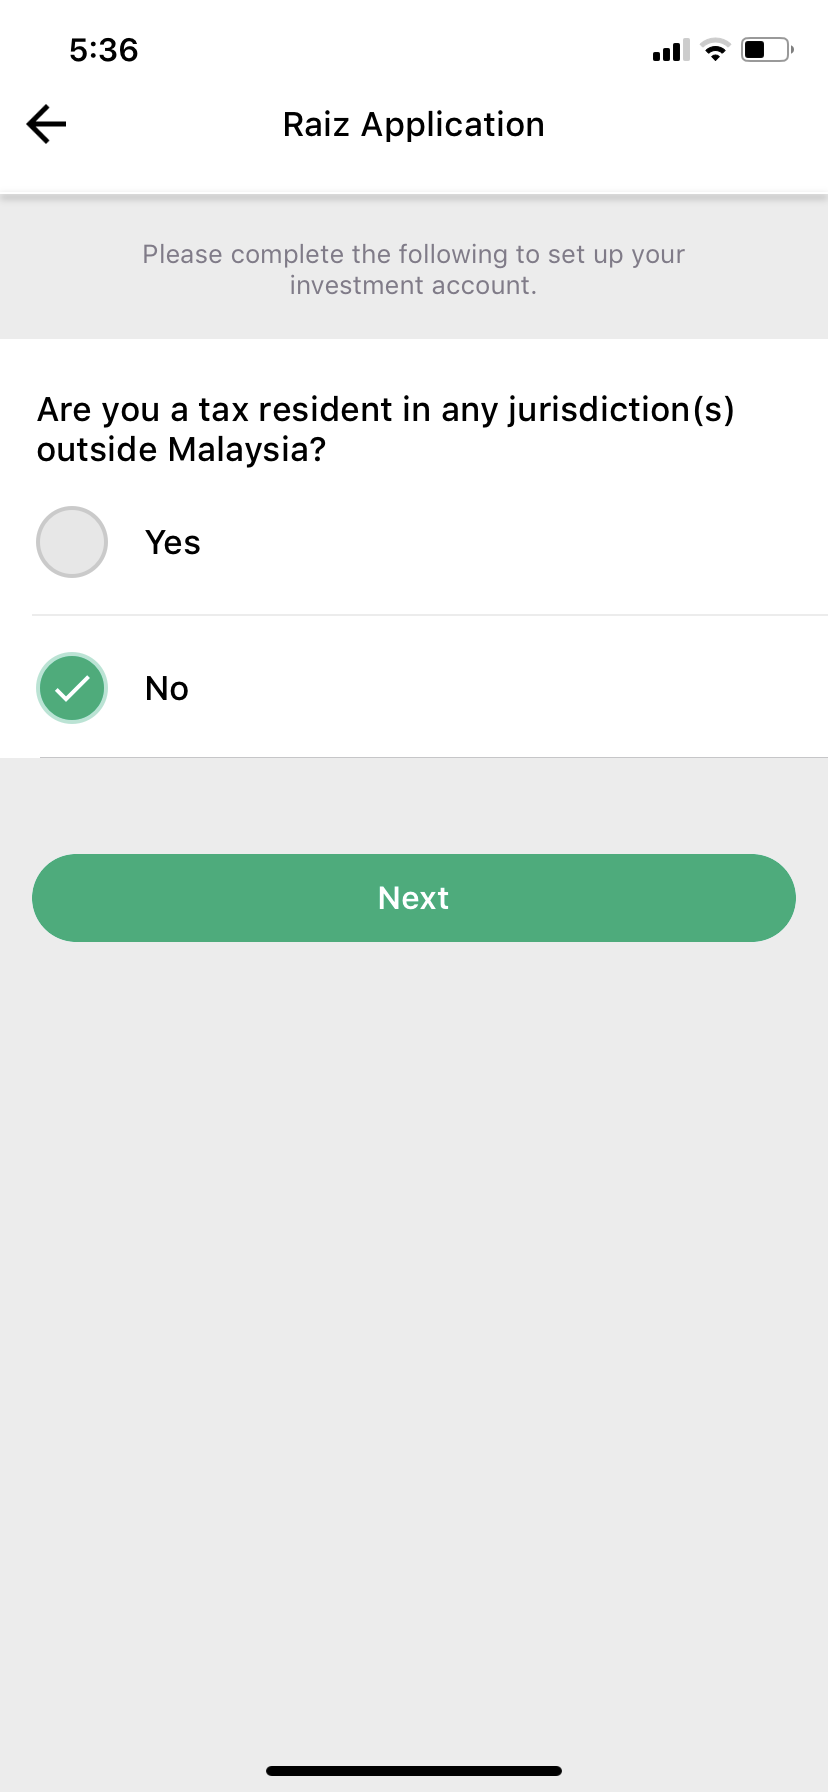
Task: Tap the divider line between Yes and No
Action: coord(430,615)
